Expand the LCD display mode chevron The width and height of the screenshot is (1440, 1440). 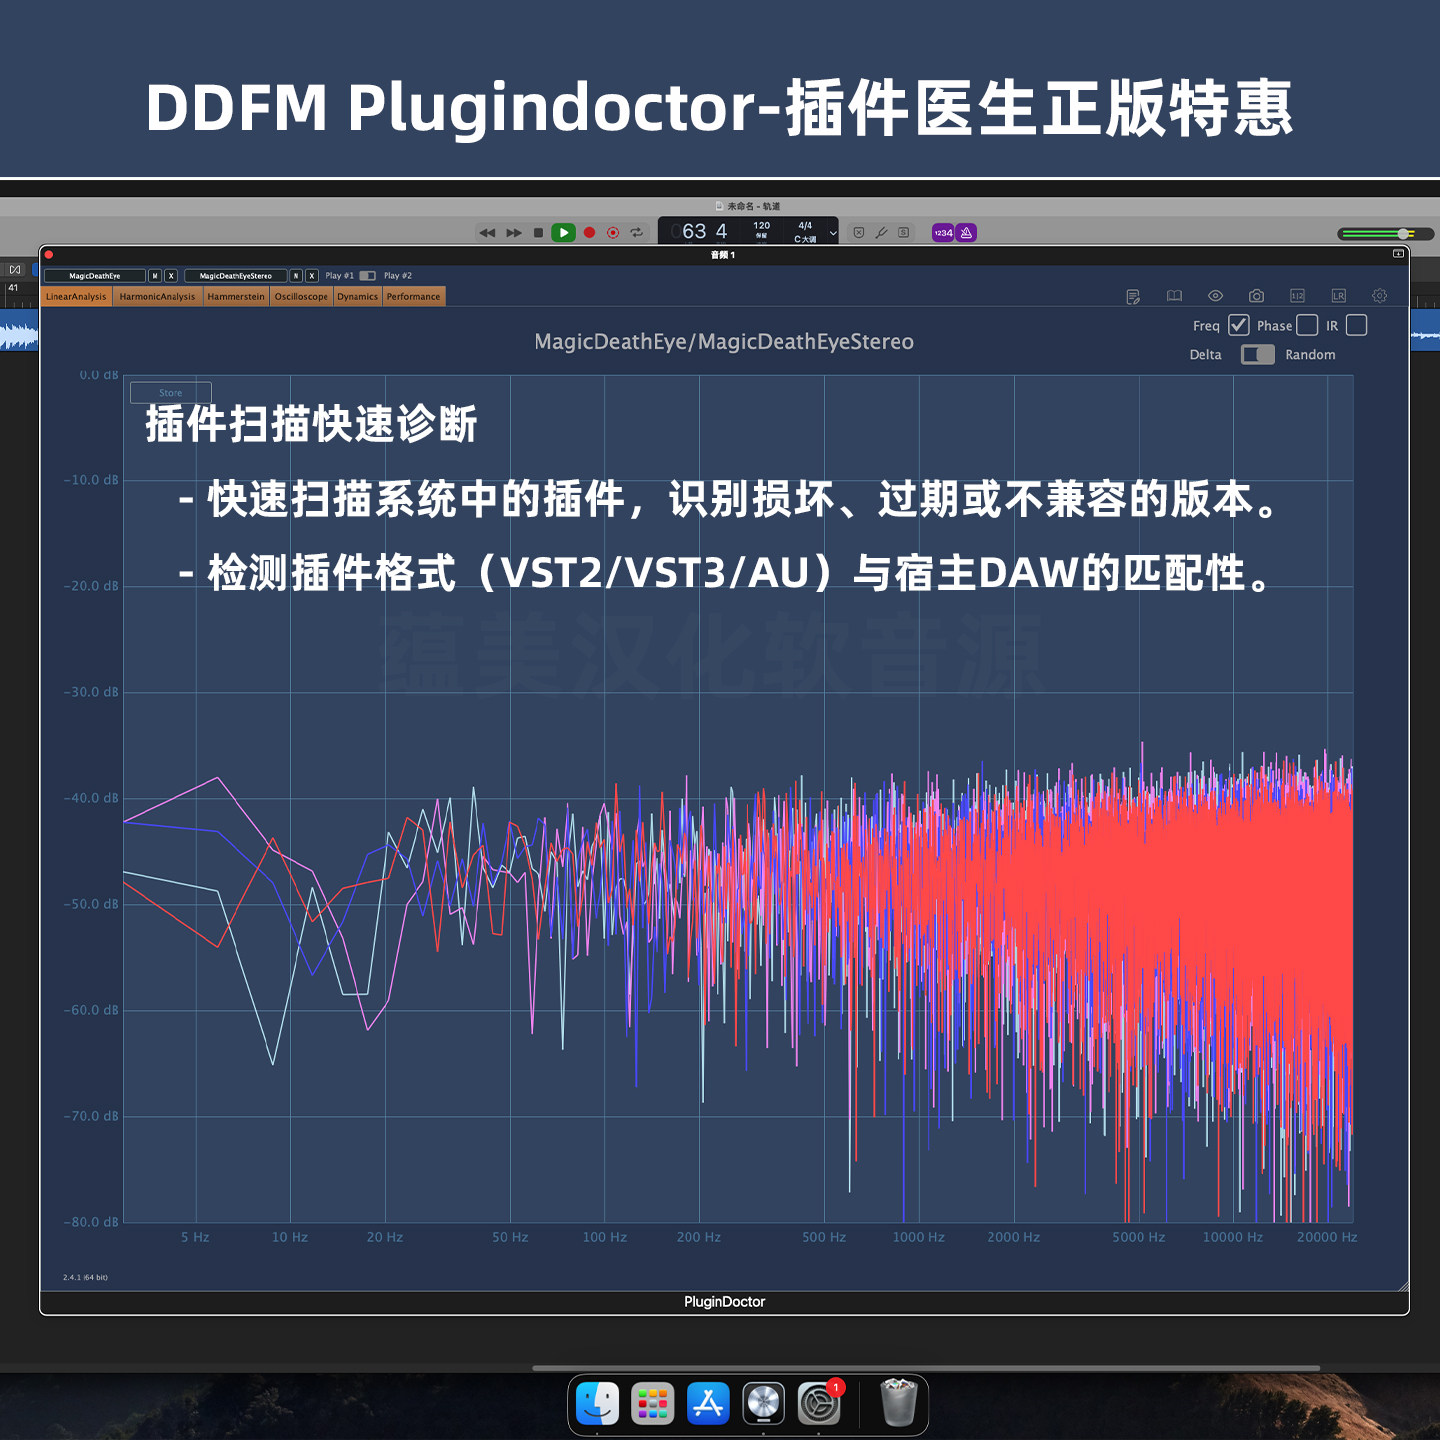click(x=833, y=234)
